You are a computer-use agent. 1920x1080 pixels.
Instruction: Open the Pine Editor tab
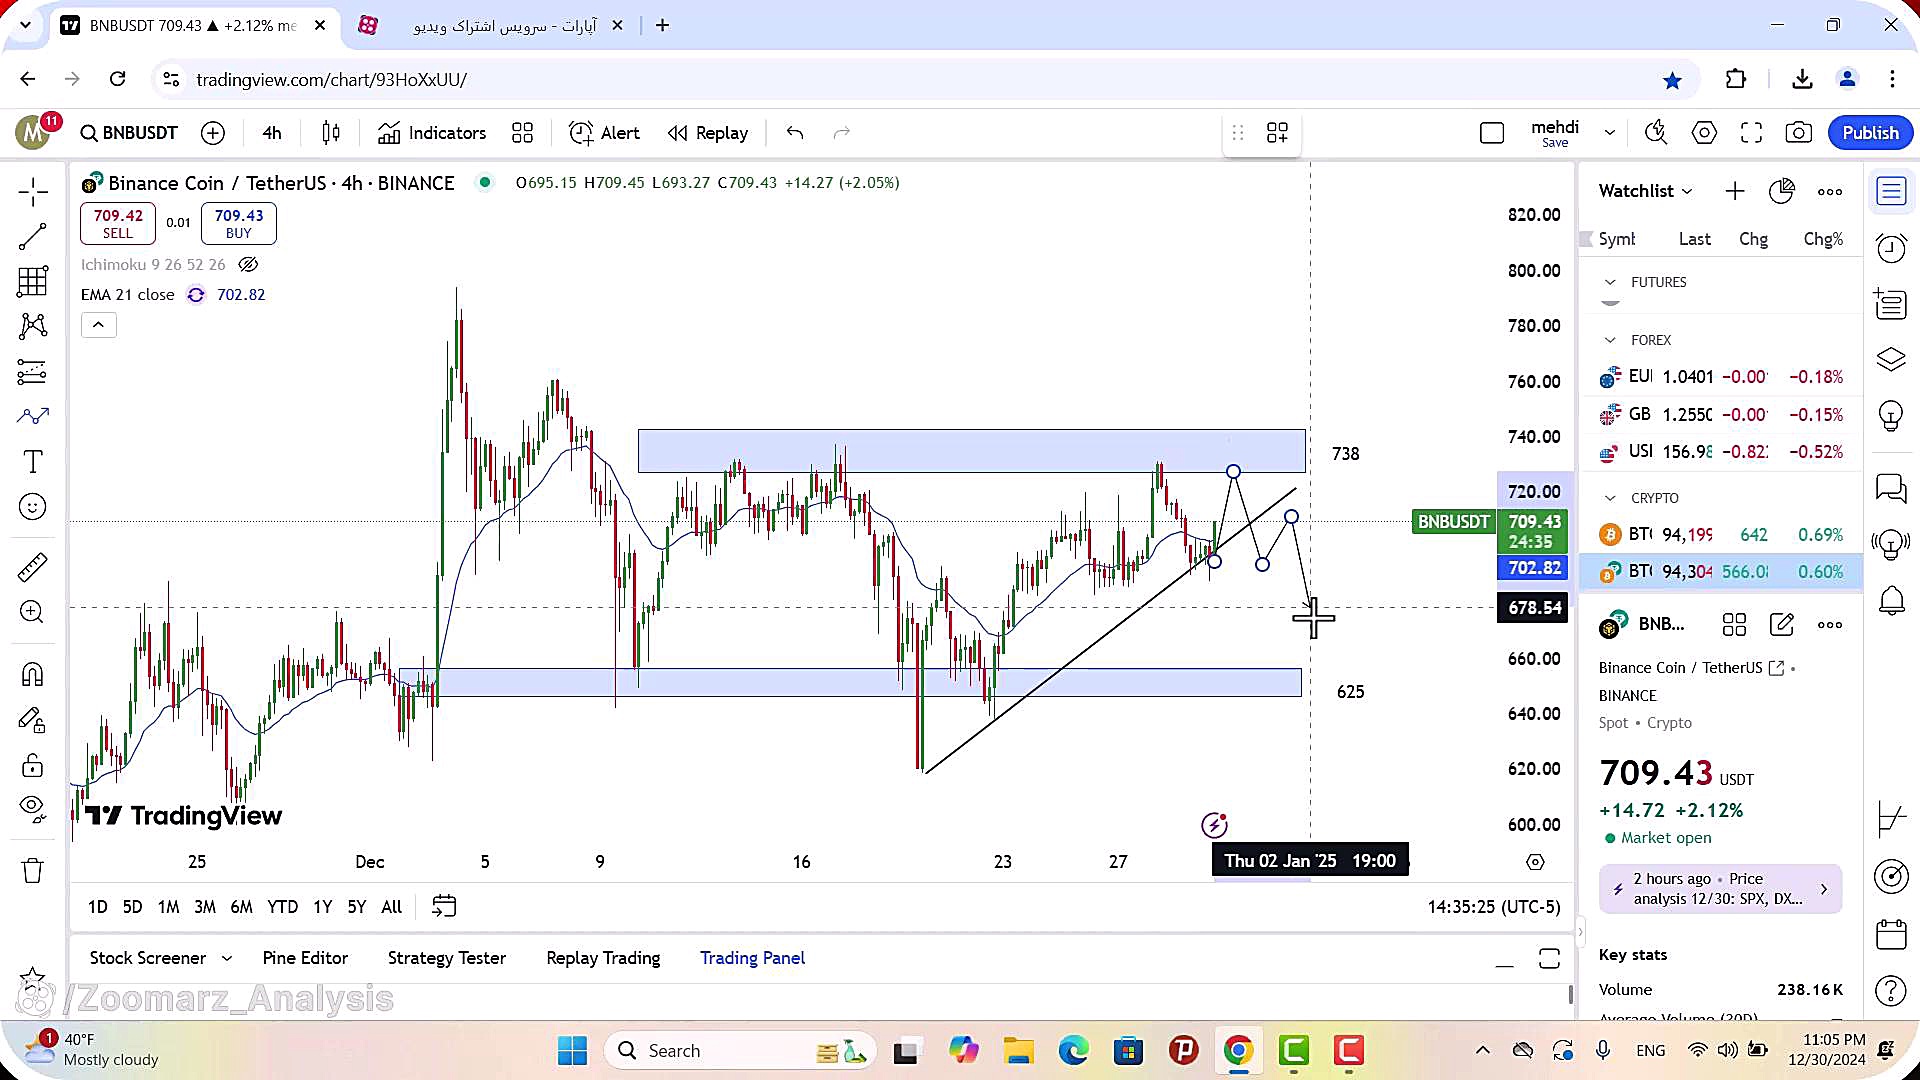[305, 958]
